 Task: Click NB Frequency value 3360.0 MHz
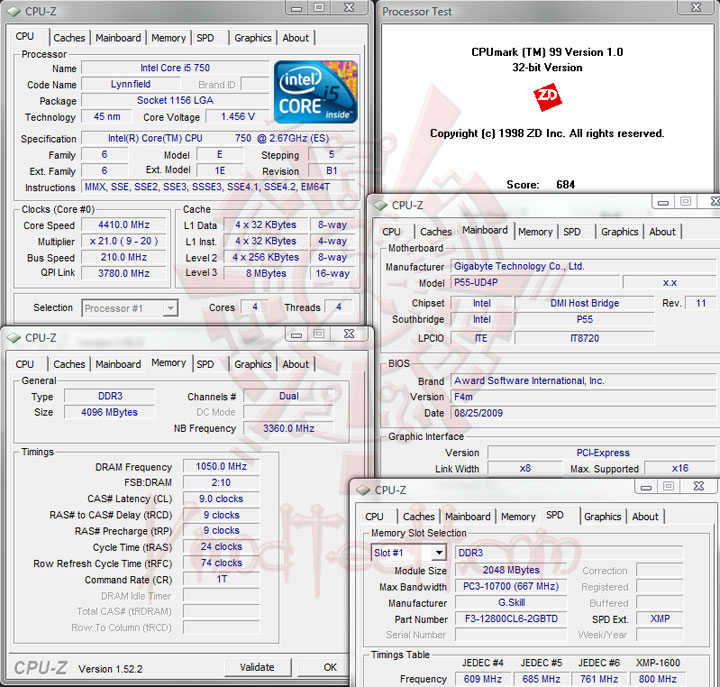[x=288, y=428]
